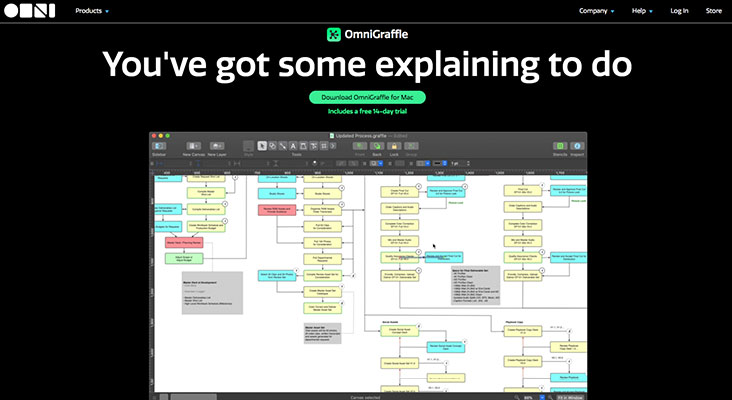Click the free 14-day trial text
Image resolution: width=732 pixels, height=400 pixels.
pyautogui.click(x=367, y=112)
